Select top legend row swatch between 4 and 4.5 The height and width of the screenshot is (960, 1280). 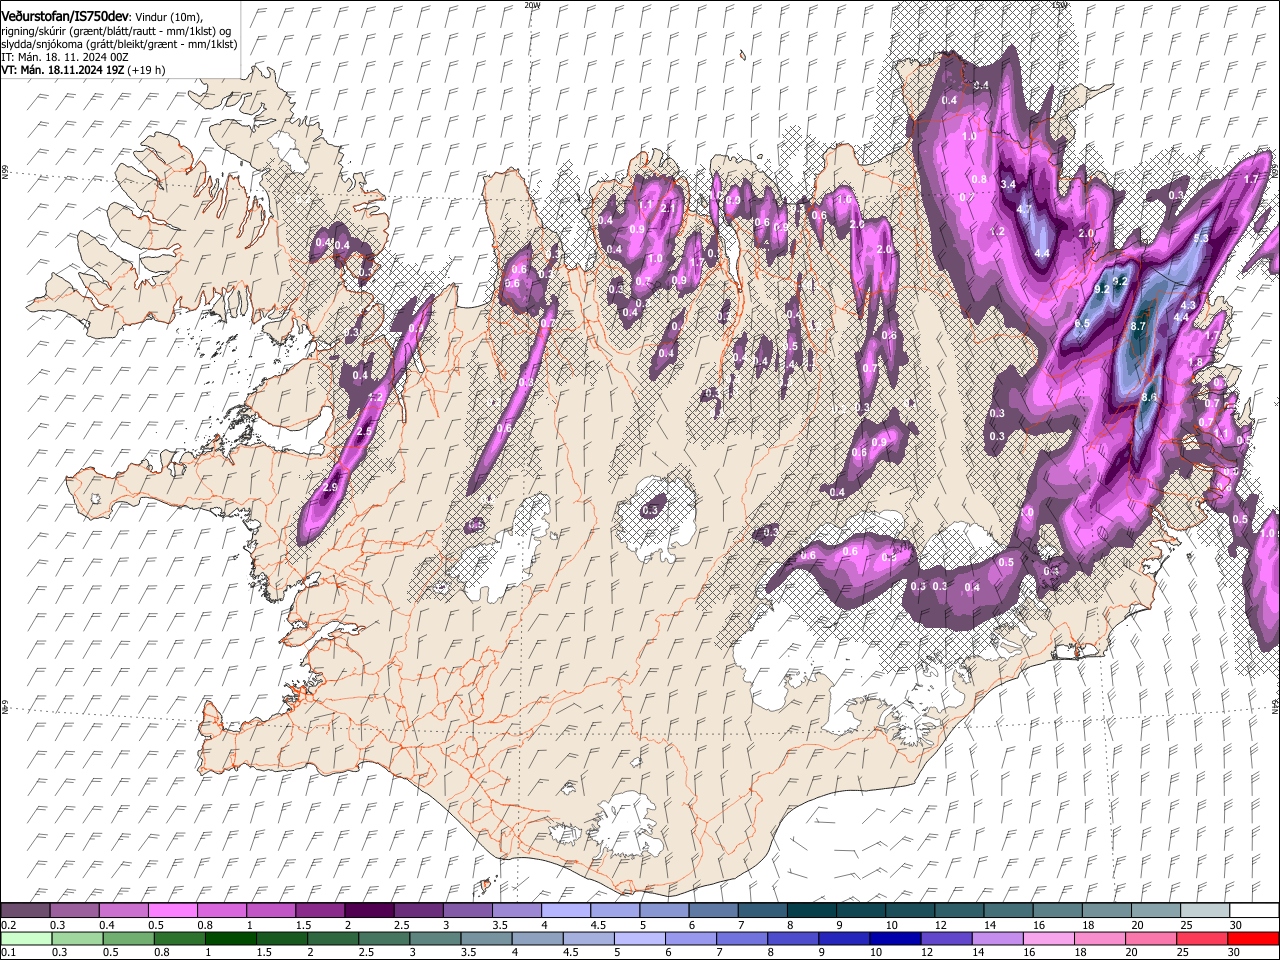pyautogui.click(x=565, y=910)
